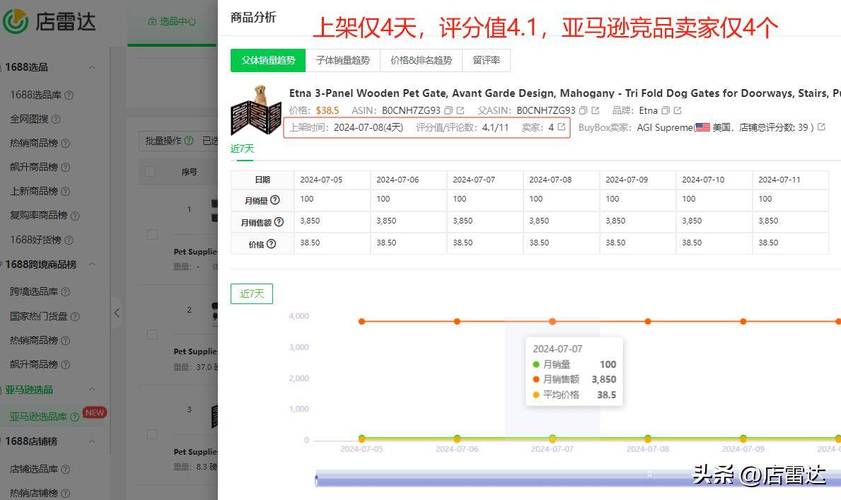The image size is (841, 500).
Task: Click the 店雷达 logo
Action: coord(49,22)
